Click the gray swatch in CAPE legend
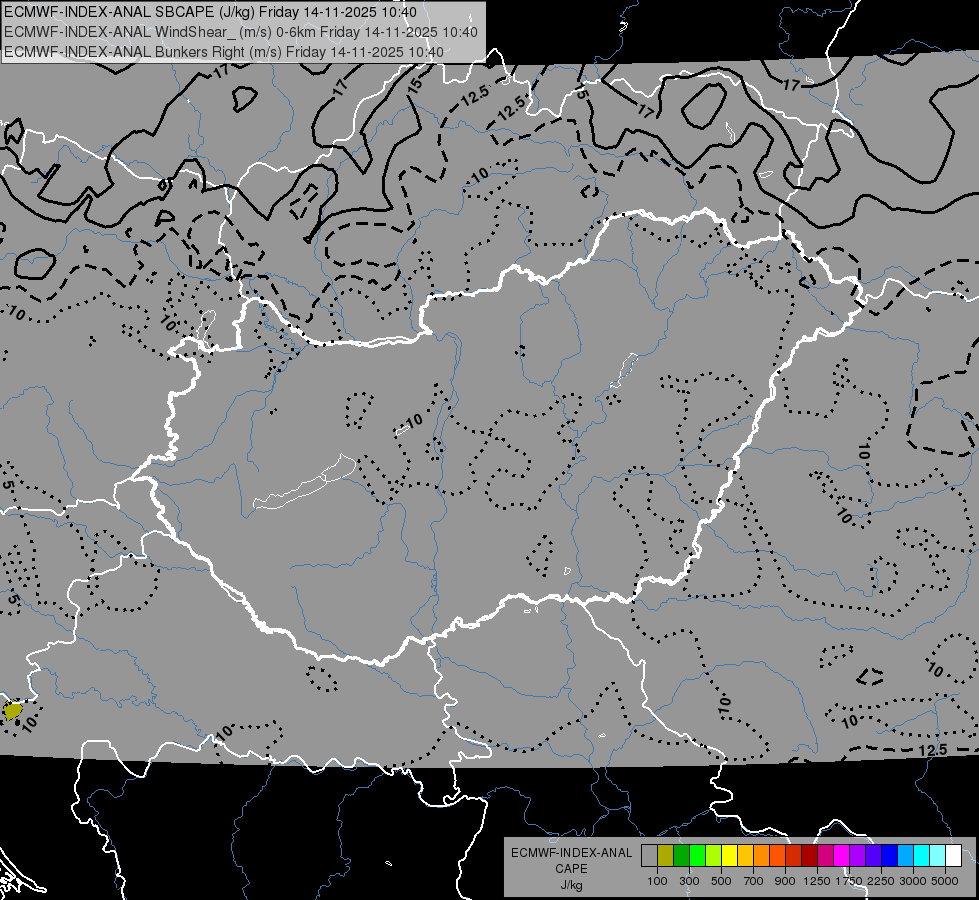 (x=649, y=855)
